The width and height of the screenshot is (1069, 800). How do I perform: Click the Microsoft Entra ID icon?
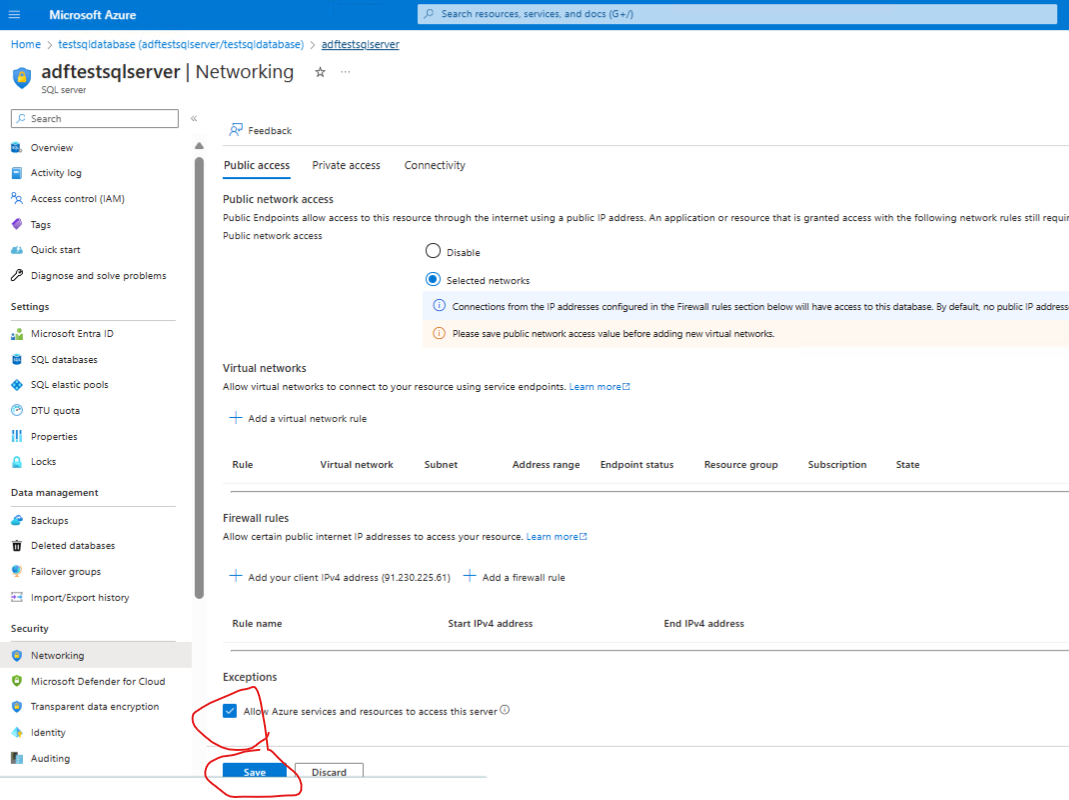pyautogui.click(x=17, y=334)
